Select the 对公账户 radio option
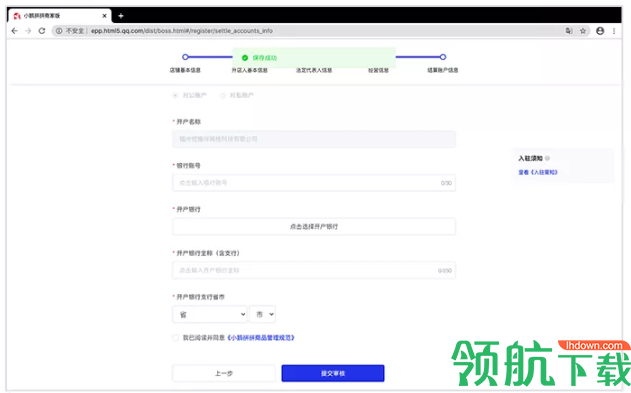Viewport: 631px width, 393px height. [175, 95]
